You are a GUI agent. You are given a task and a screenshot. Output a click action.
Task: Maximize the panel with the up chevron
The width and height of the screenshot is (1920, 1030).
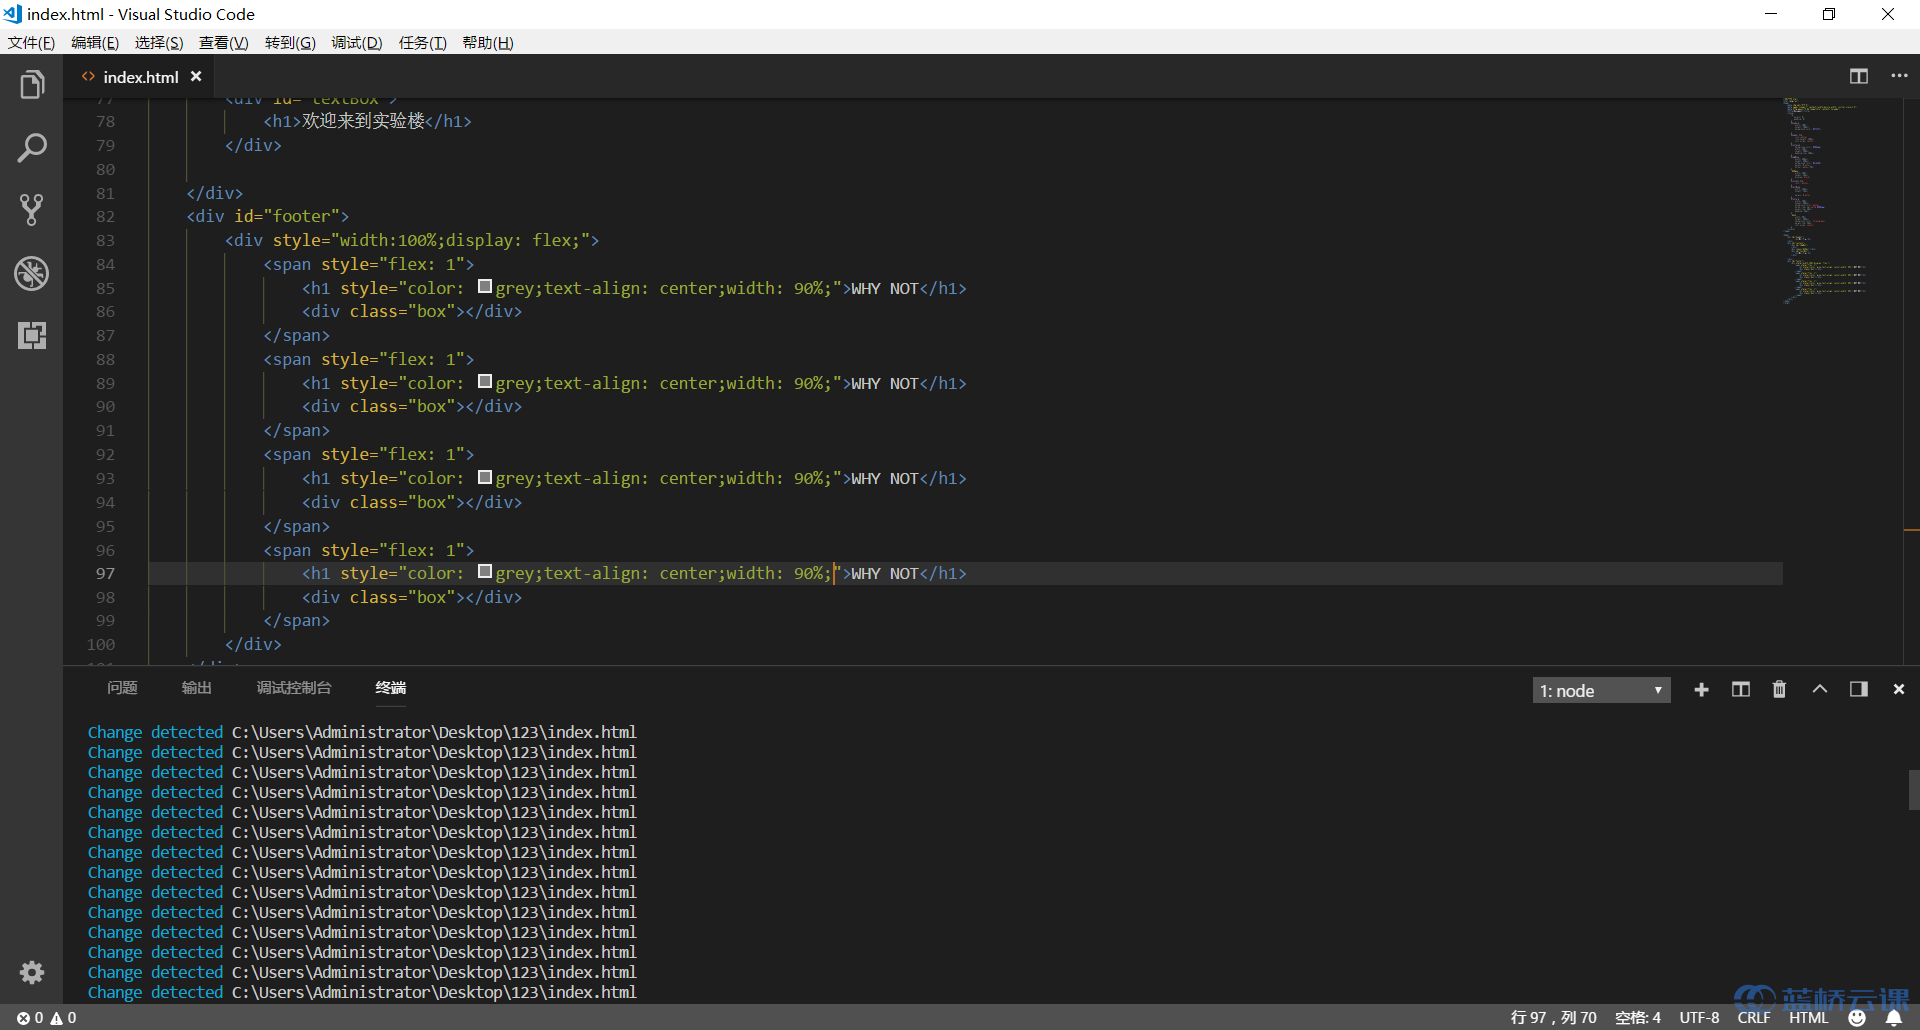click(1819, 690)
